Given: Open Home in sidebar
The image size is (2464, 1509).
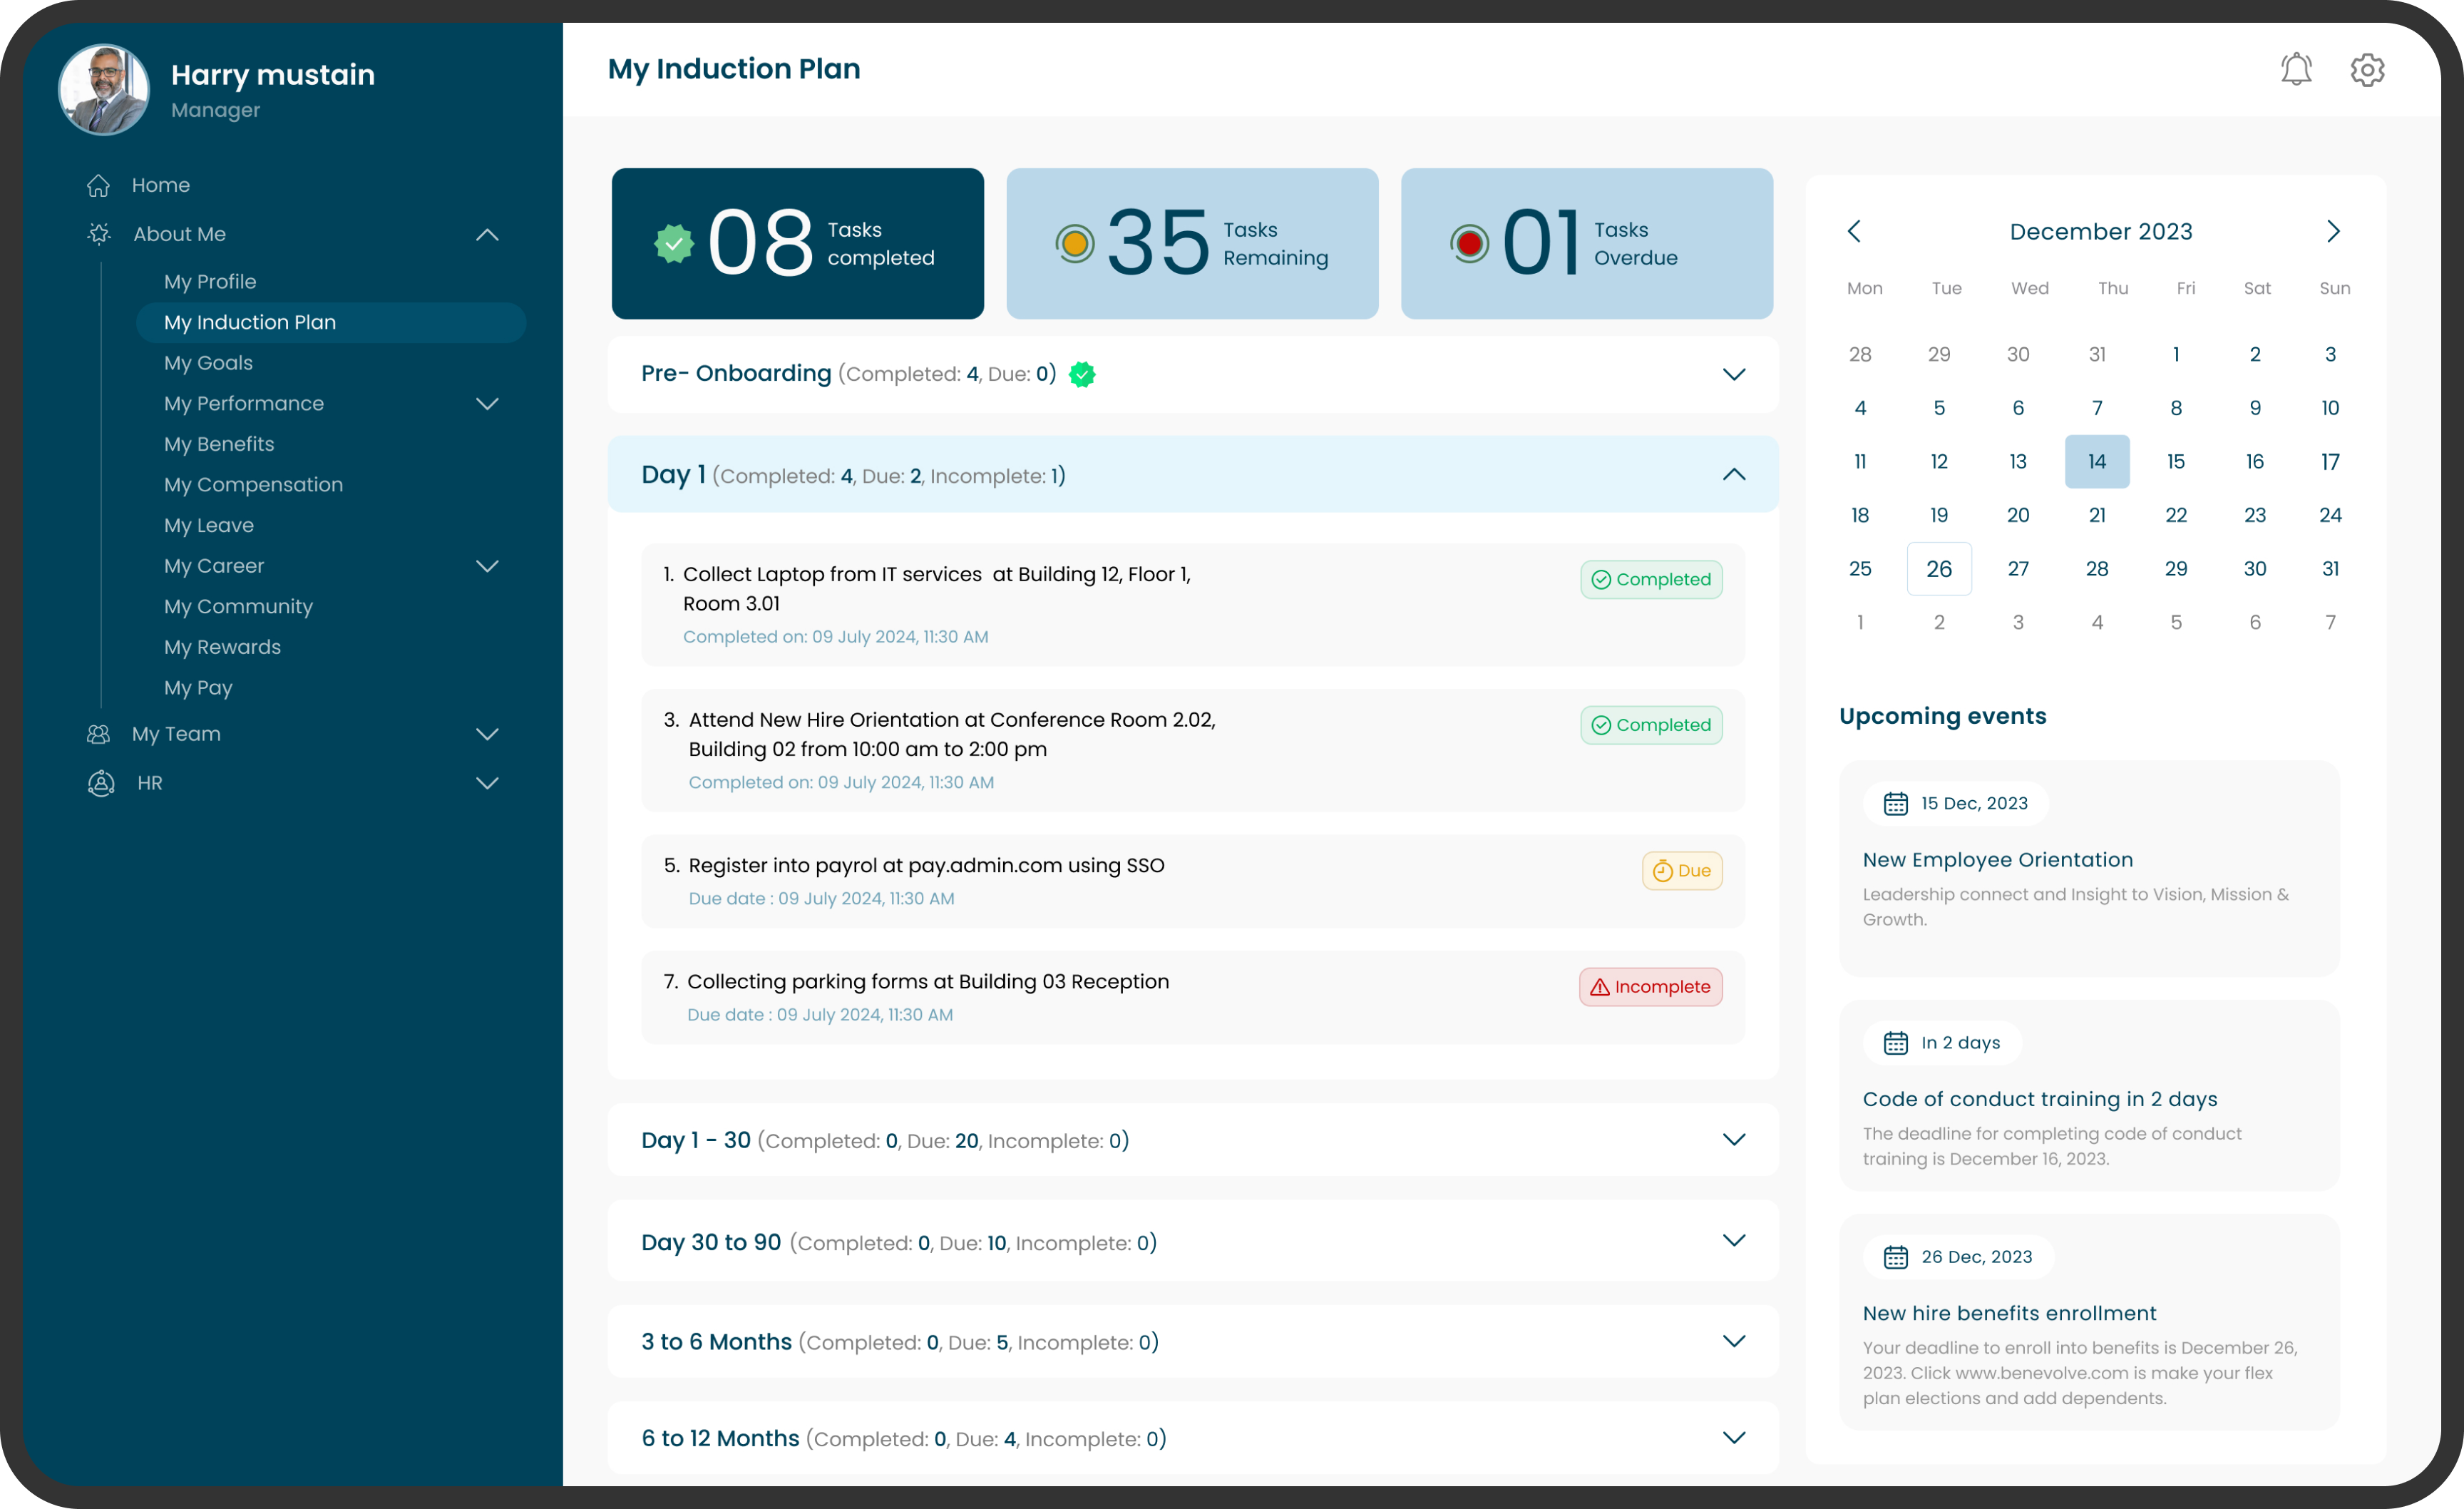Looking at the screenshot, I should pos(161,185).
